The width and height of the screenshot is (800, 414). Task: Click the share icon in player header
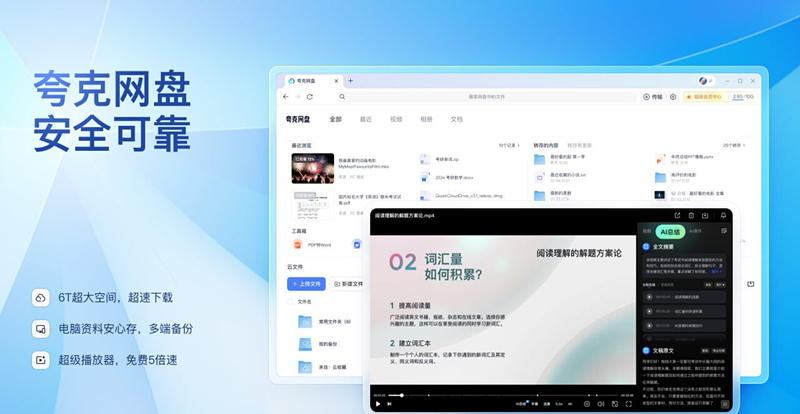point(677,215)
